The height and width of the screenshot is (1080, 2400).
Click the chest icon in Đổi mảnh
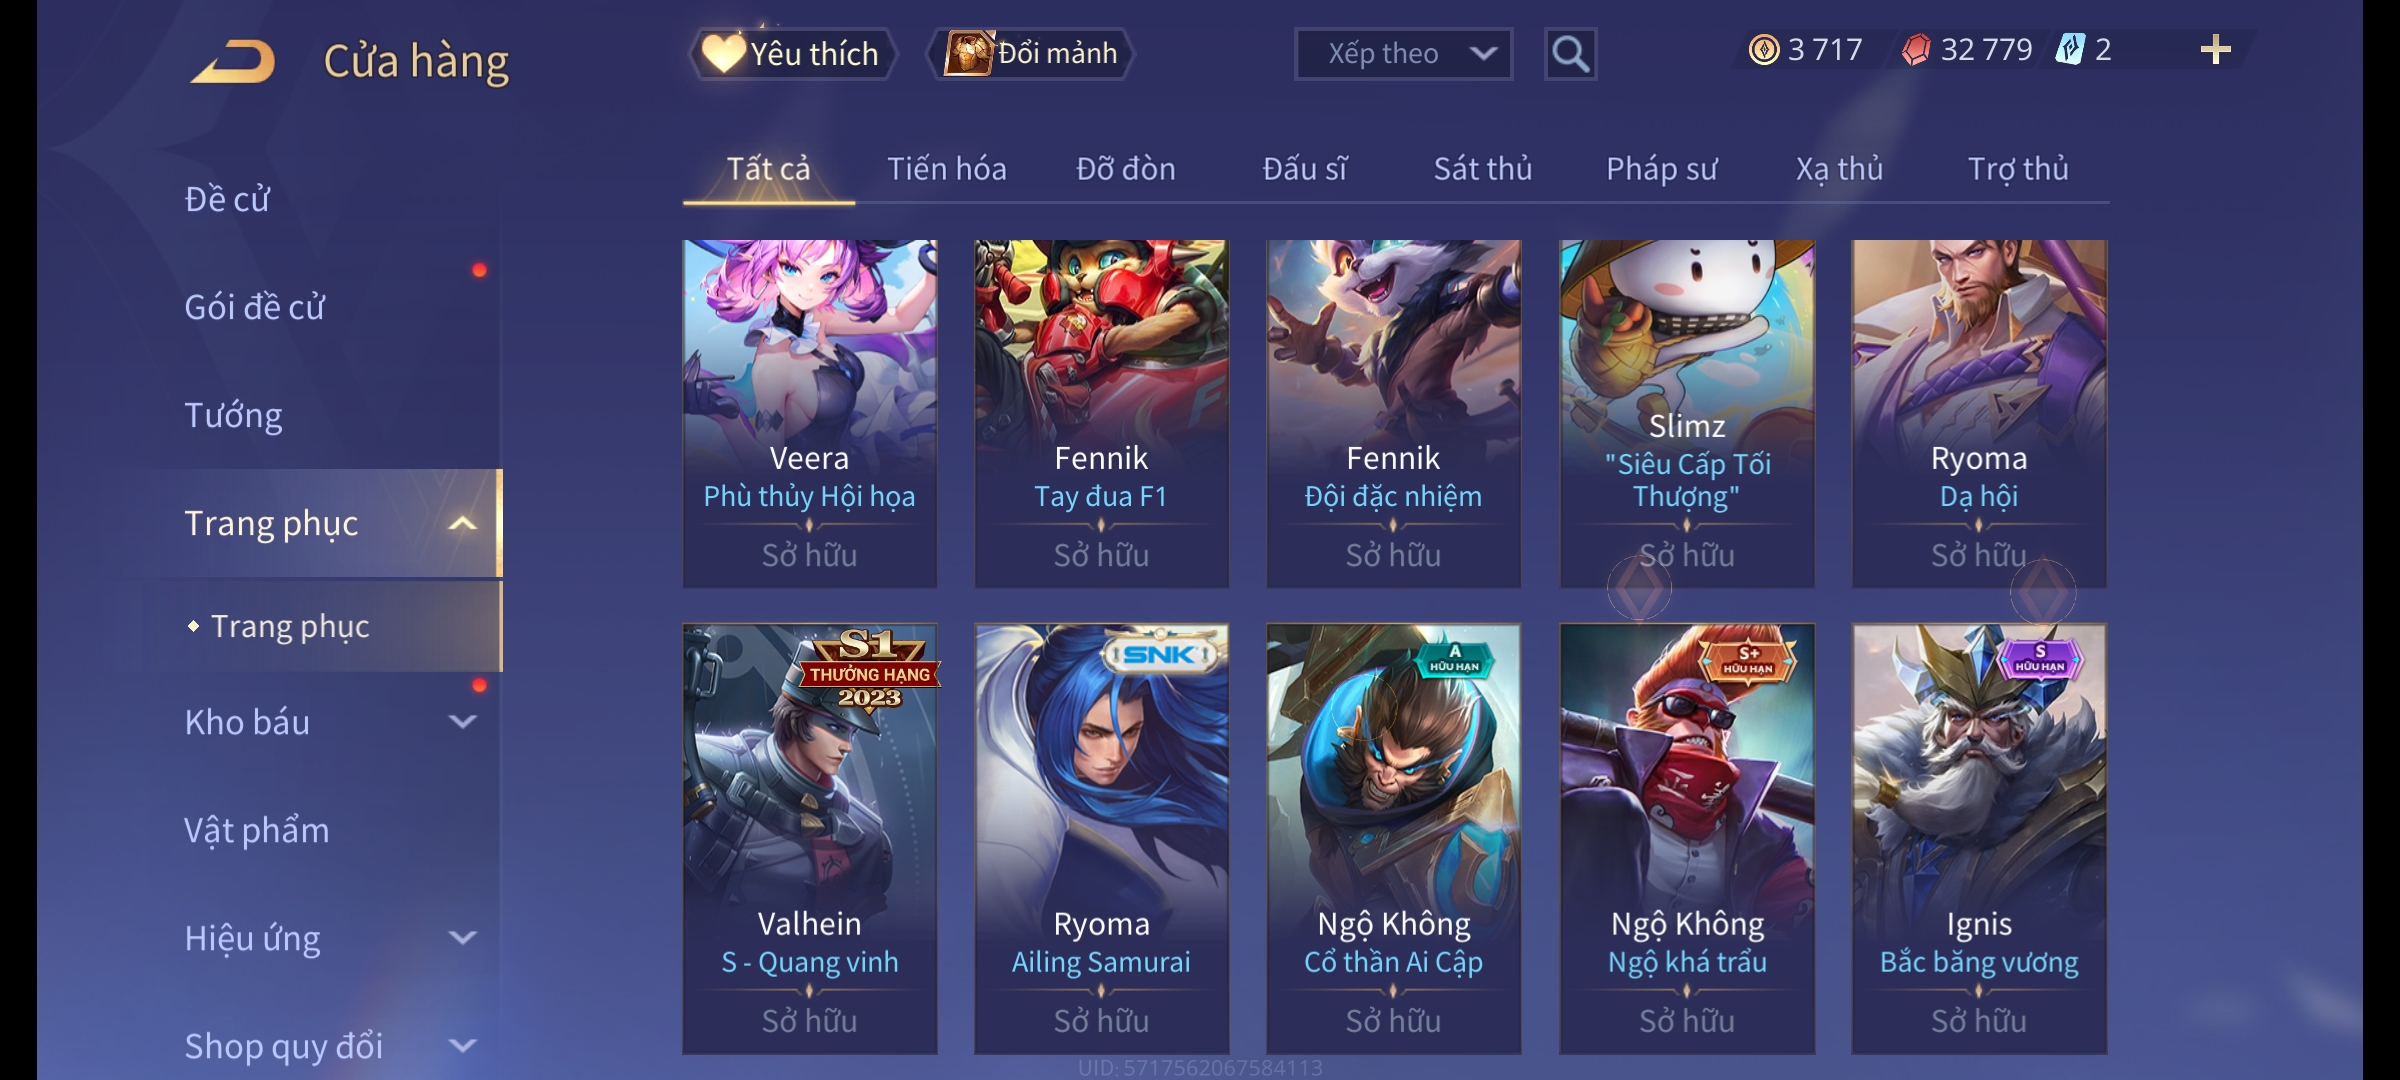point(968,53)
